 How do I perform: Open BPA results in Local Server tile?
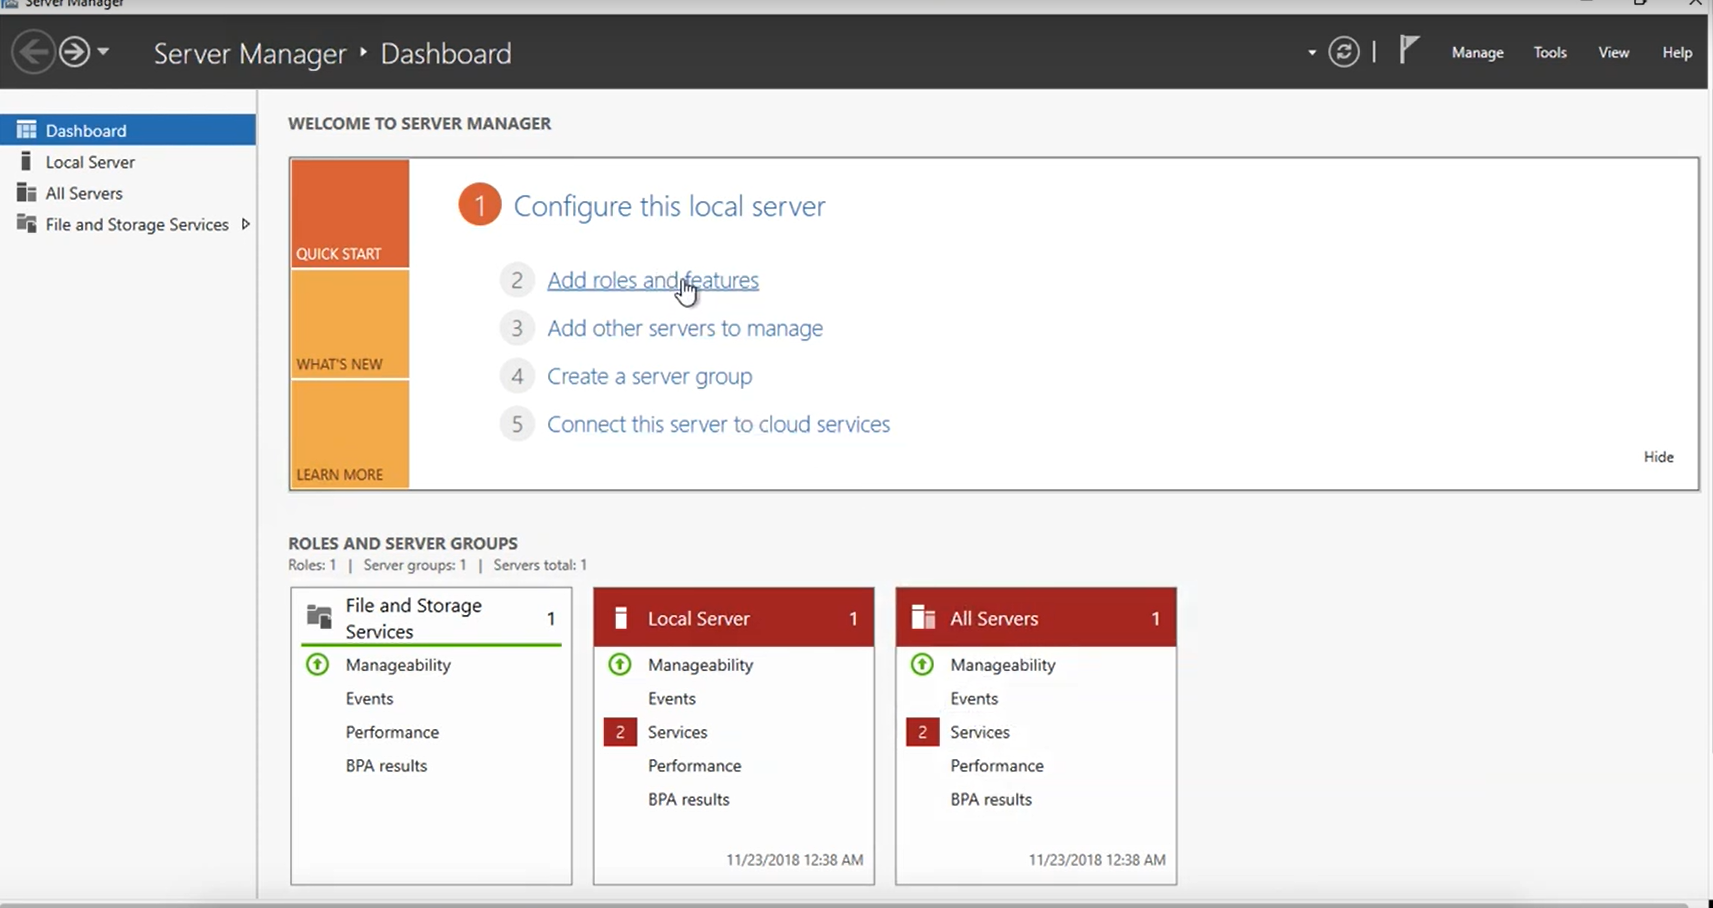pyautogui.click(x=688, y=799)
